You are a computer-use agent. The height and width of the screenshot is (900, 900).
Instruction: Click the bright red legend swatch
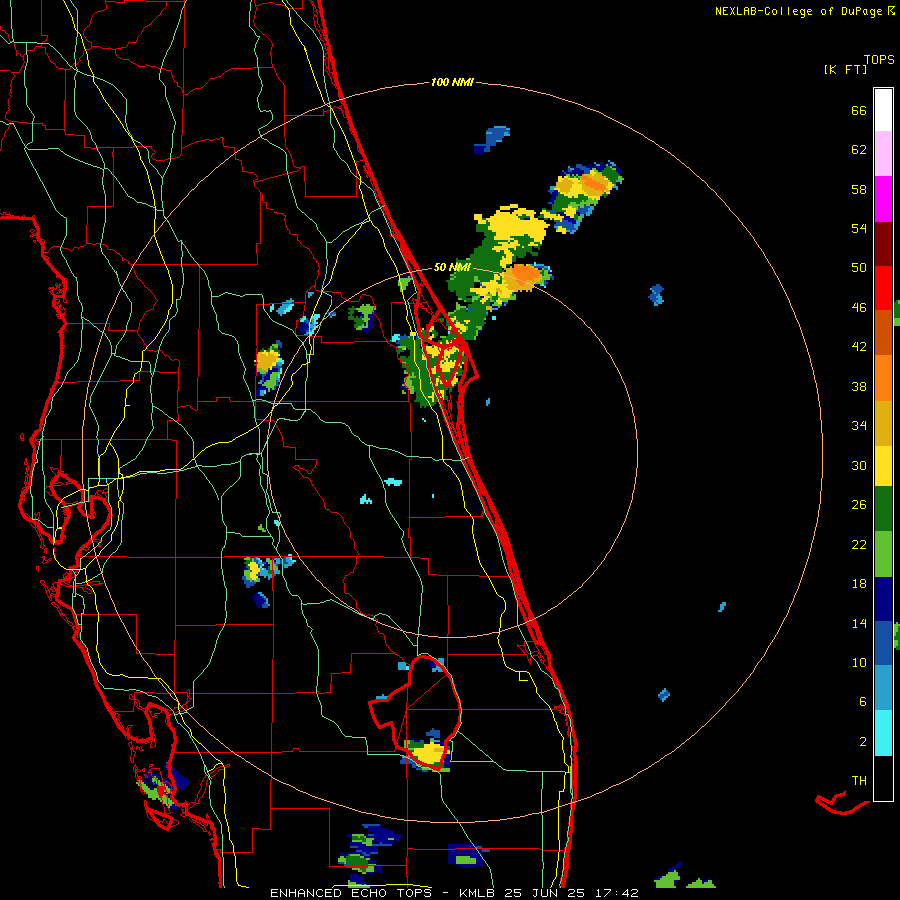[883, 288]
